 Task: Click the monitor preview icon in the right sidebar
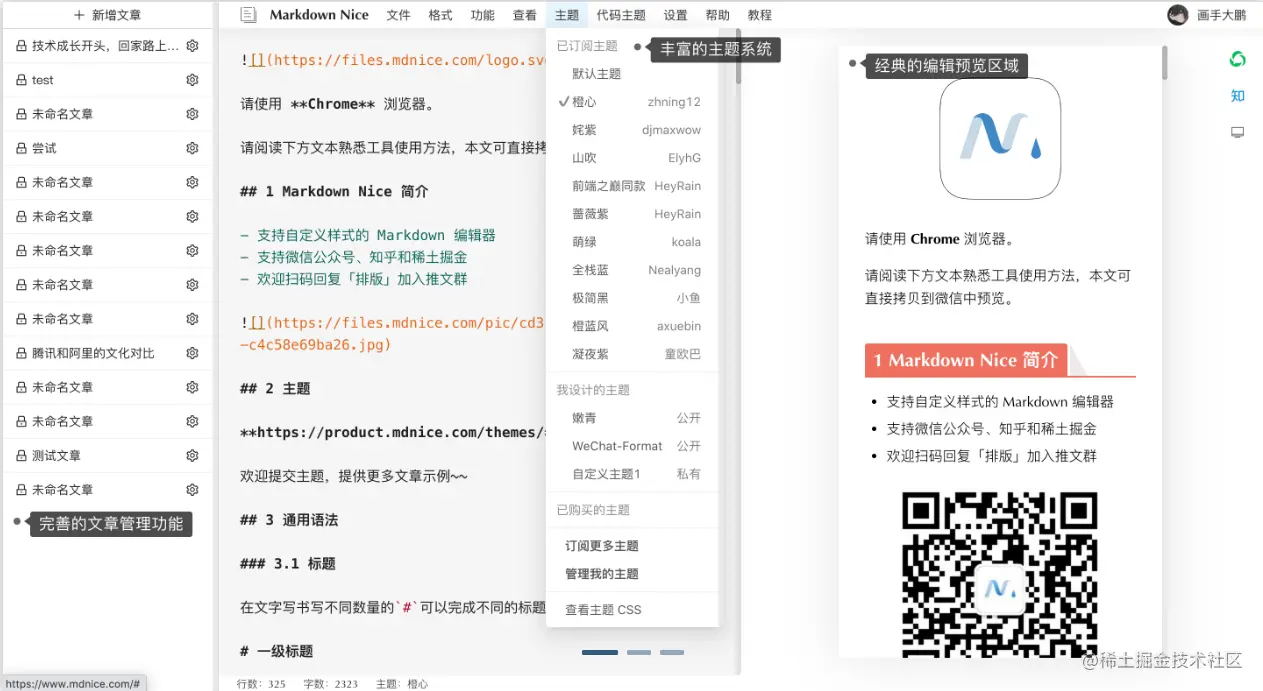[1238, 131]
